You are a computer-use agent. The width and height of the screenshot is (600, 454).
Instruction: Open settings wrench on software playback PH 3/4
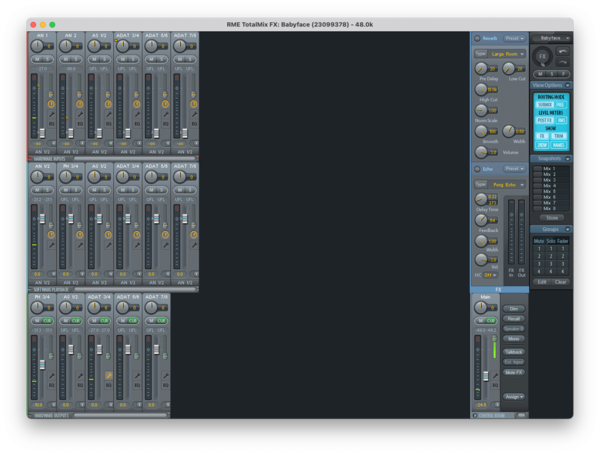pyautogui.click(x=80, y=245)
